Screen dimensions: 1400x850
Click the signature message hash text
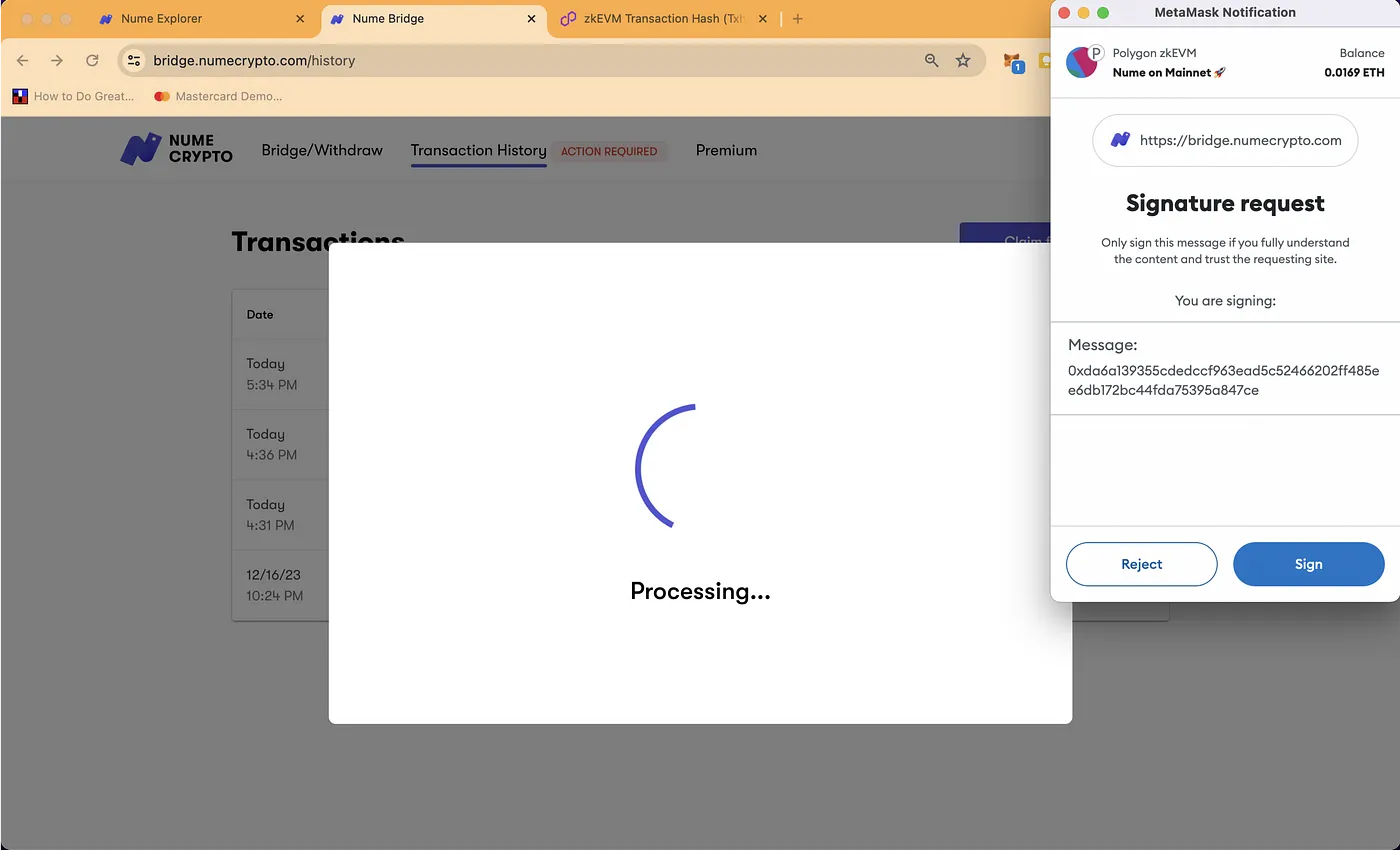pos(1223,380)
